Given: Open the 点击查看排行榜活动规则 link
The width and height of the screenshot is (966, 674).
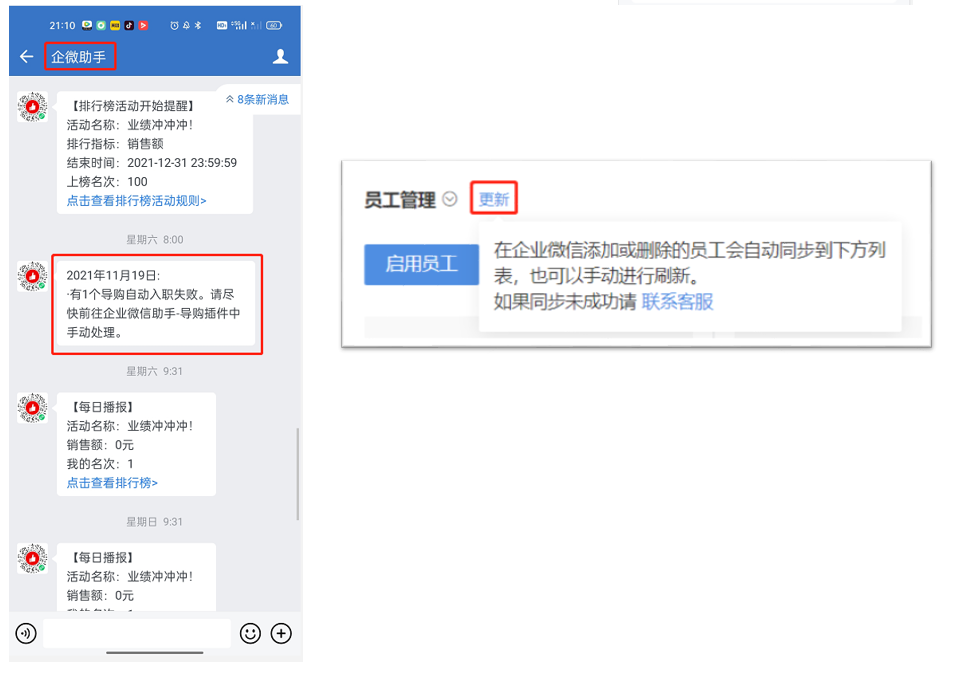Looking at the screenshot, I should pos(136,201).
